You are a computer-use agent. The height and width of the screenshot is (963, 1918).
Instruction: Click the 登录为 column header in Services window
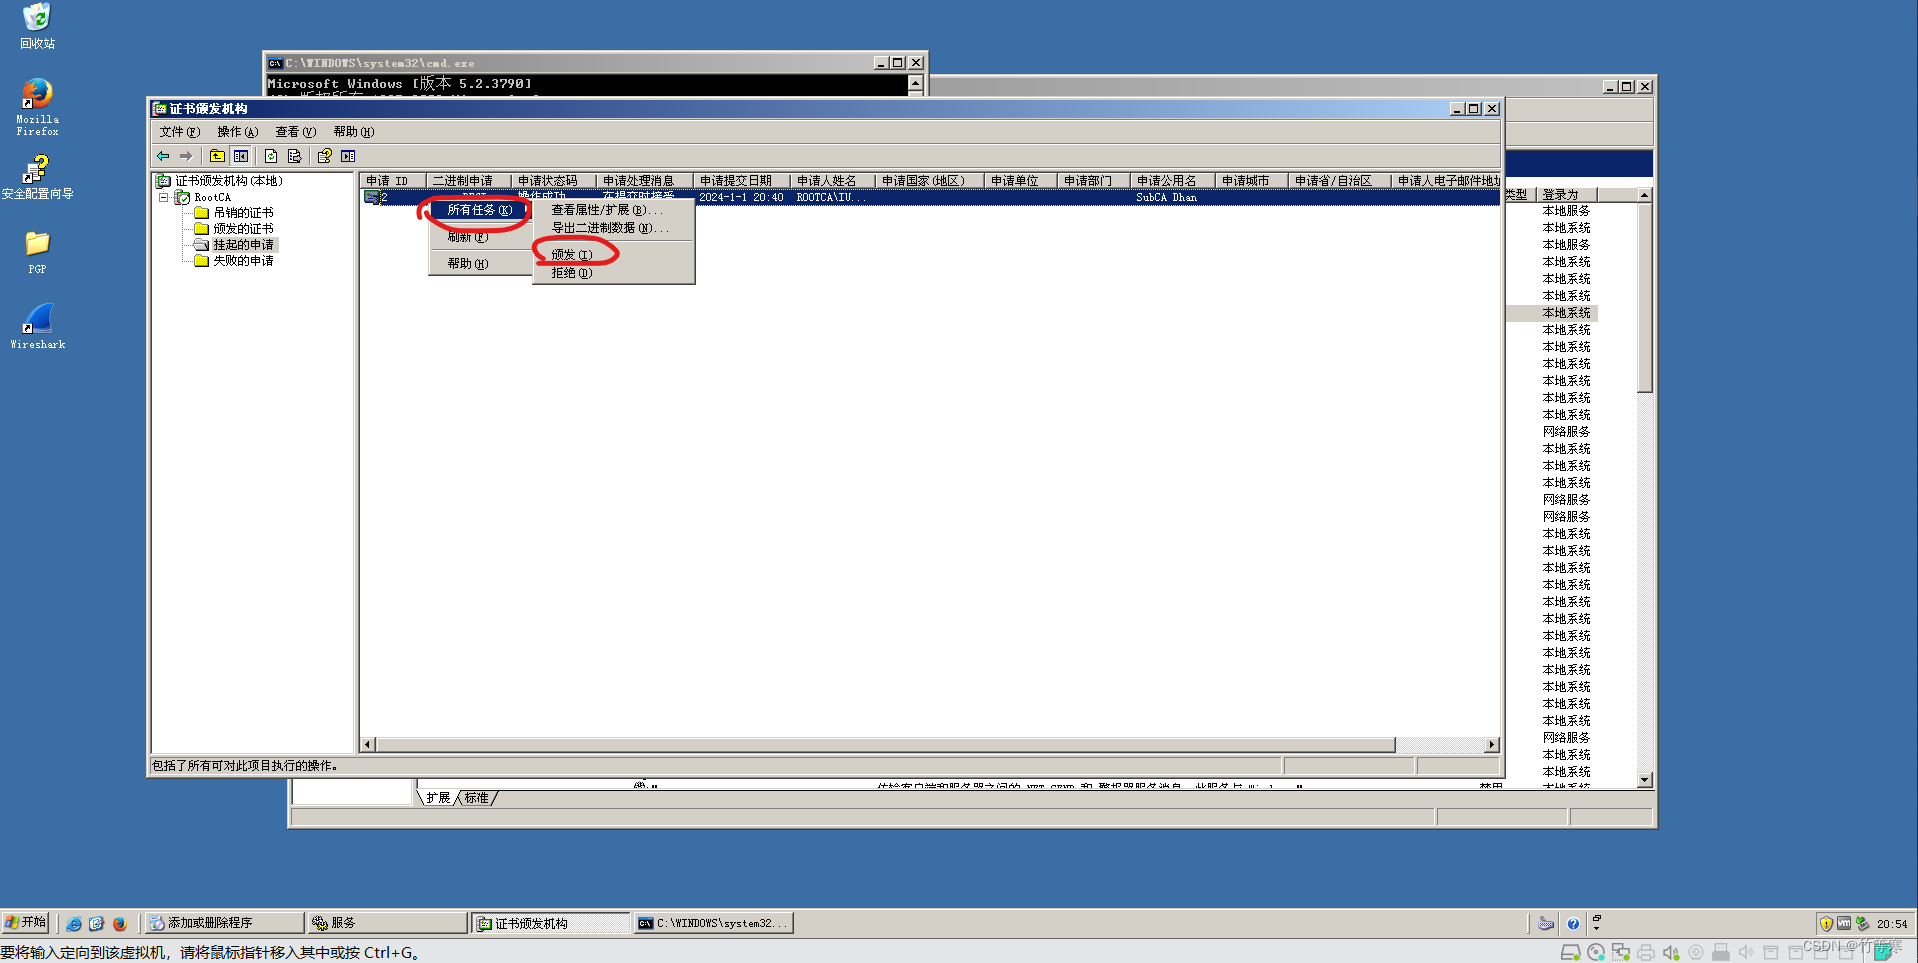coord(1568,195)
